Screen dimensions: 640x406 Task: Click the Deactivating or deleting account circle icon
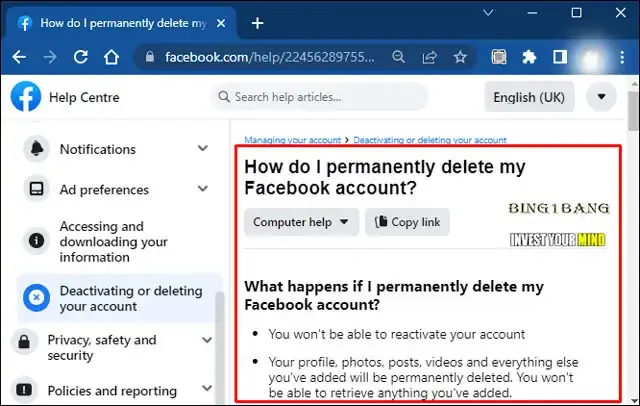37,297
